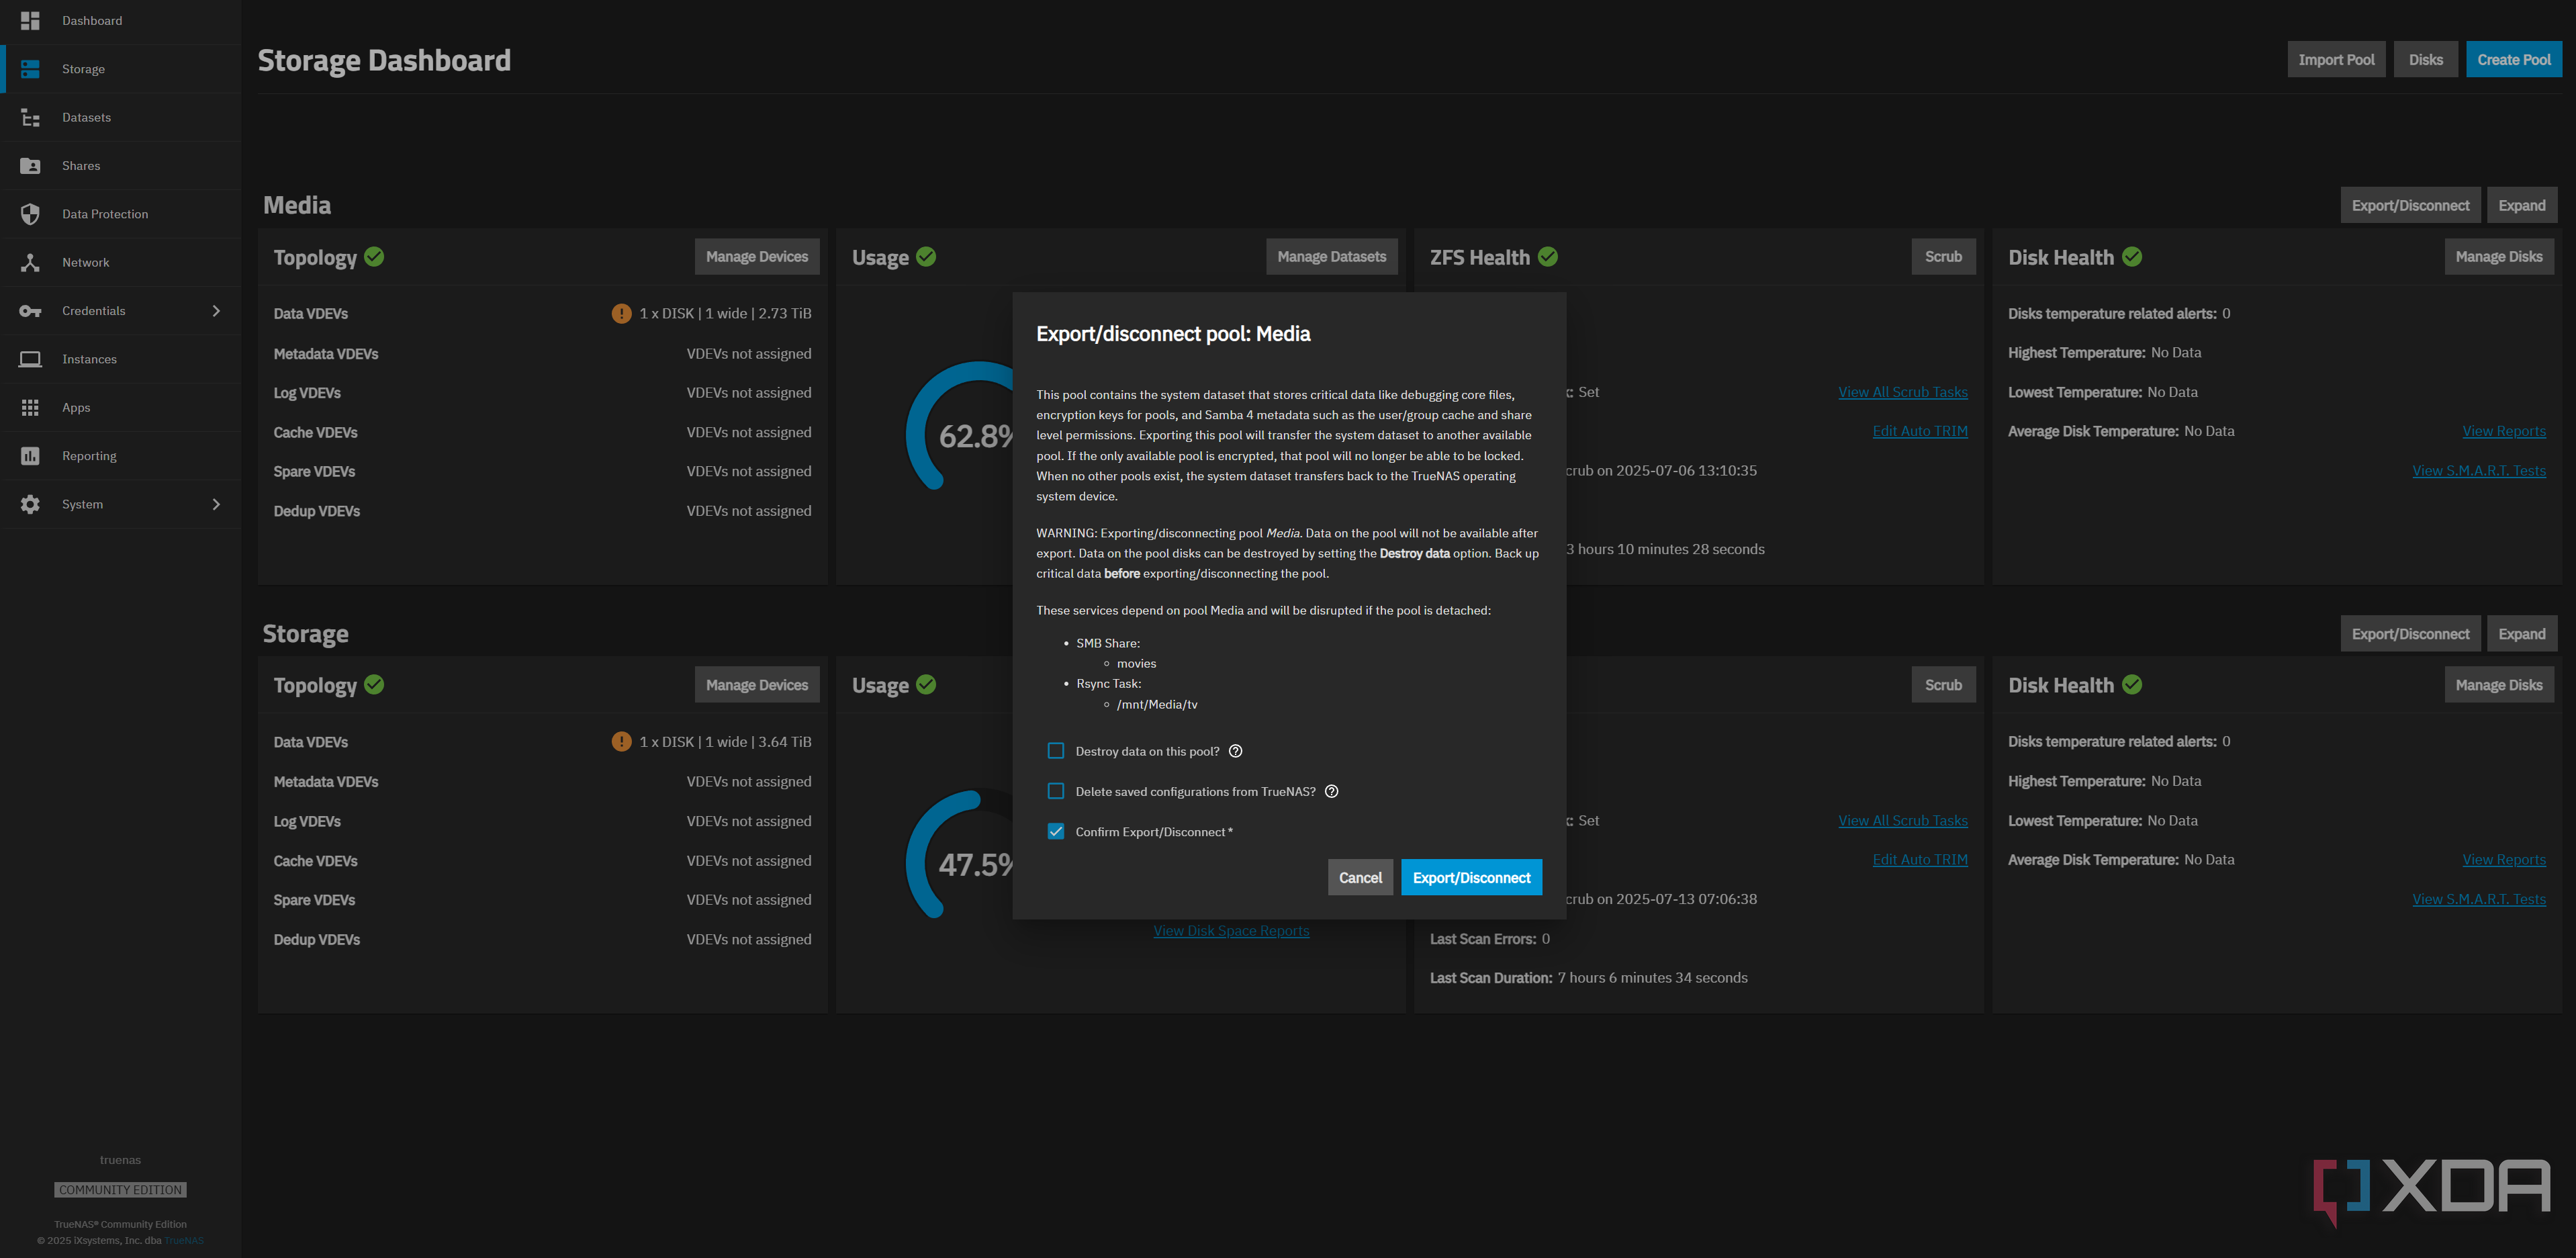This screenshot has height=1258, width=2576.
Task: Enable Destroy data on this pool checkbox
Action: (x=1056, y=751)
